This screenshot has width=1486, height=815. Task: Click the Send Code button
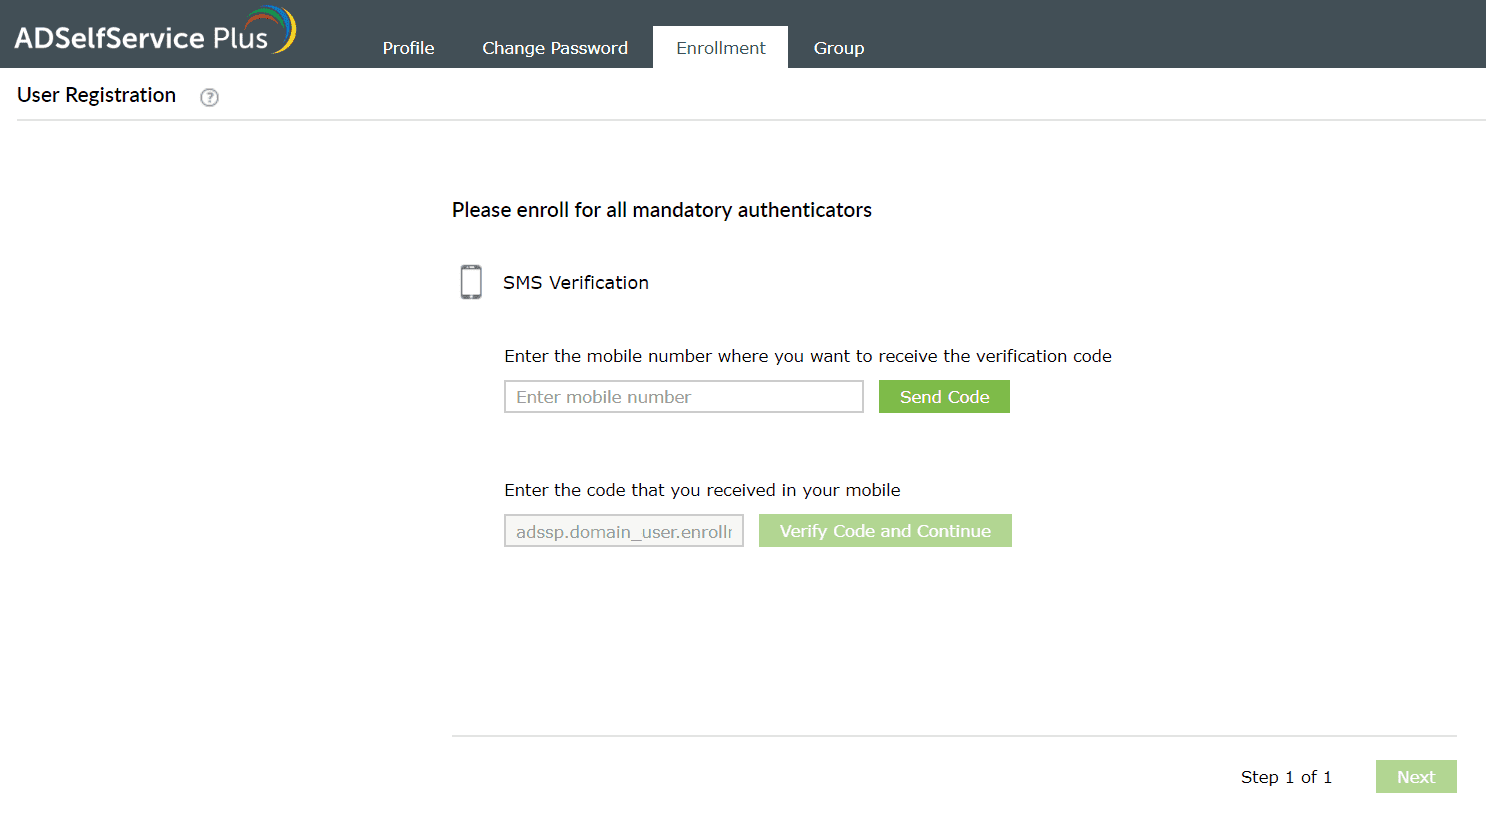[x=943, y=396]
